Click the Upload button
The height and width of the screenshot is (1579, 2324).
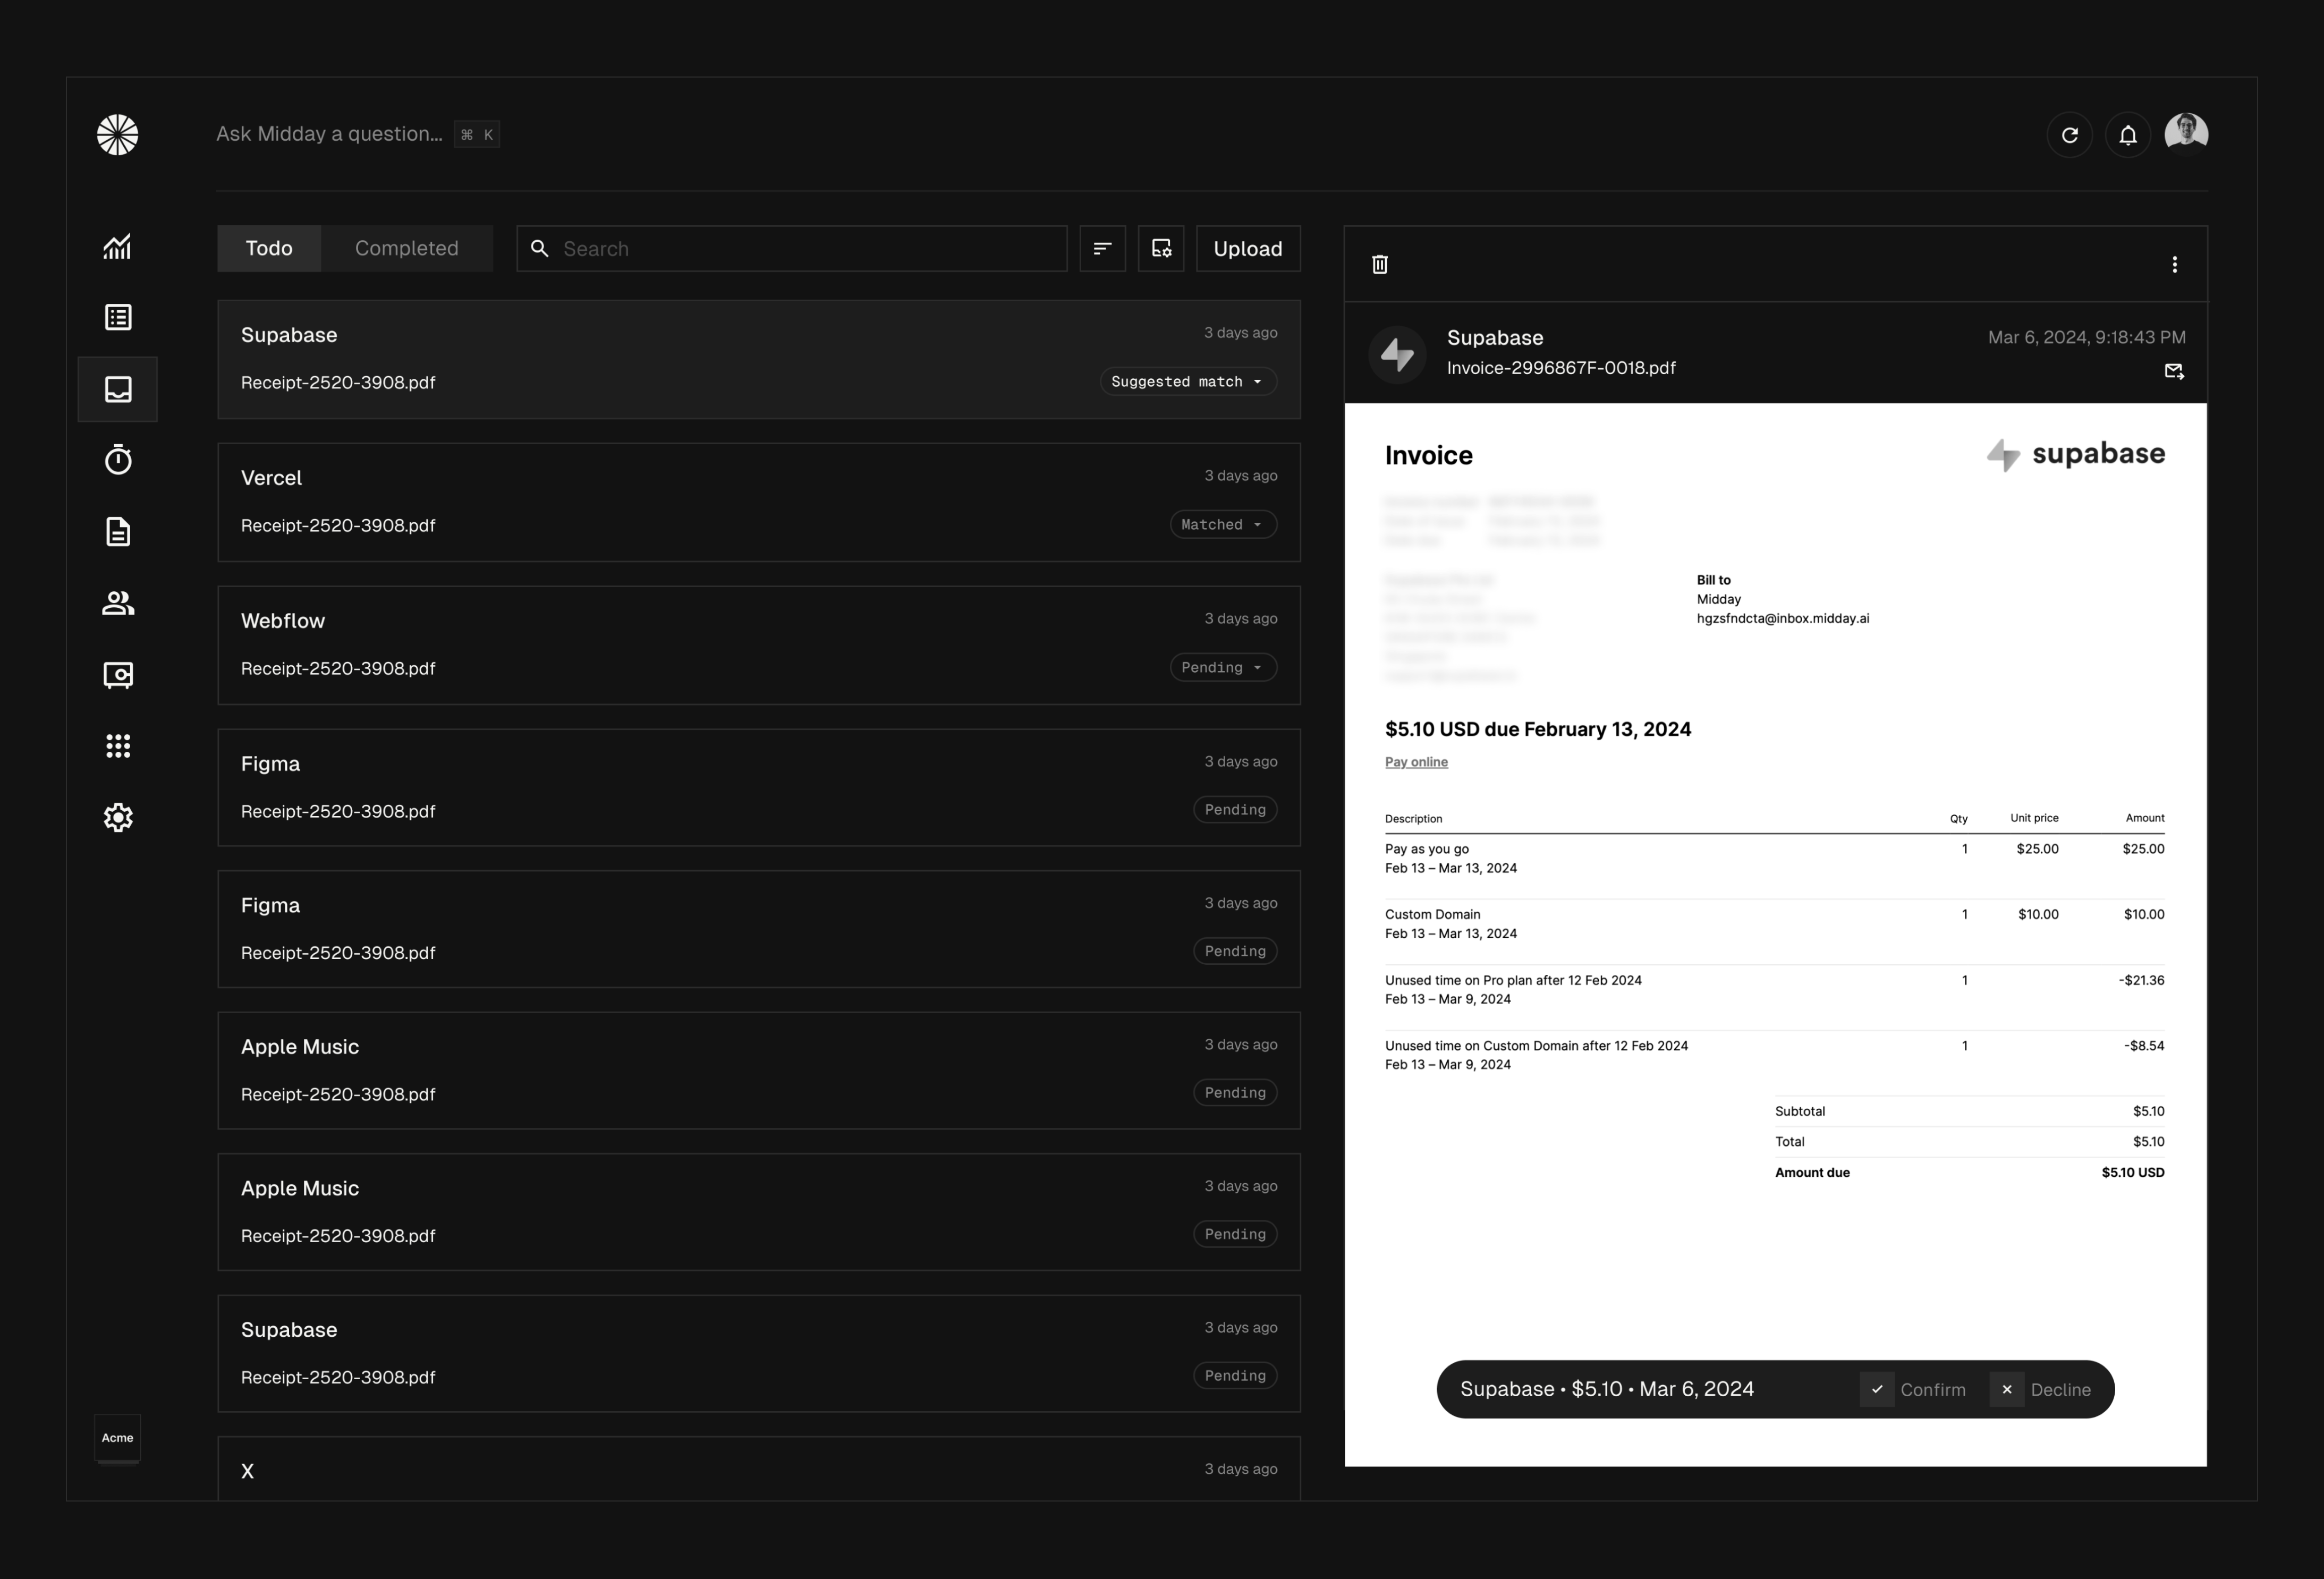pos(1247,248)
